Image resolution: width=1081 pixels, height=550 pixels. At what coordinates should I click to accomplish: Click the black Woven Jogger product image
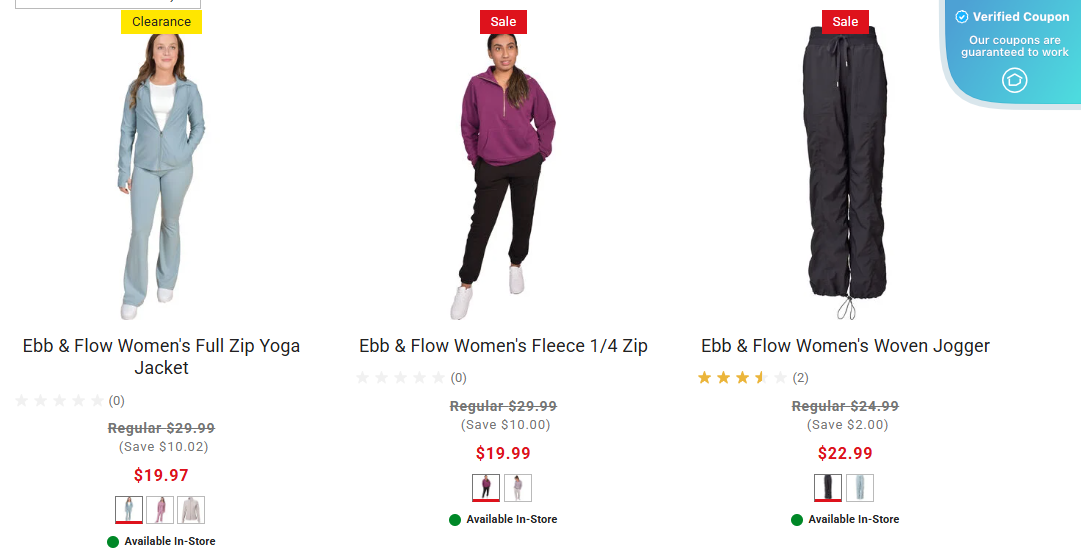(845, 172)
